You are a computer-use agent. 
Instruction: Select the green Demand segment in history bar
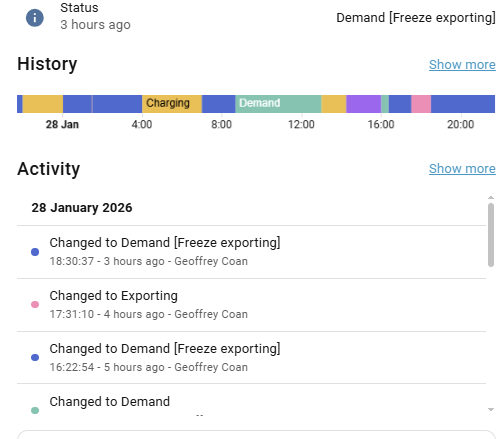(278, 104)
